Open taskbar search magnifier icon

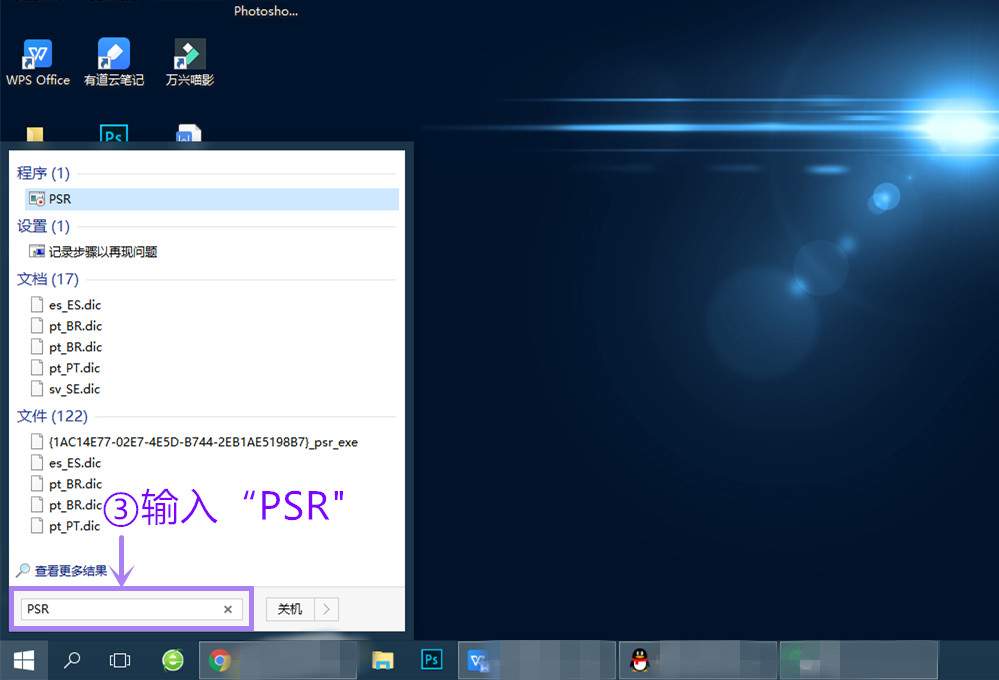tap(72, 660)
